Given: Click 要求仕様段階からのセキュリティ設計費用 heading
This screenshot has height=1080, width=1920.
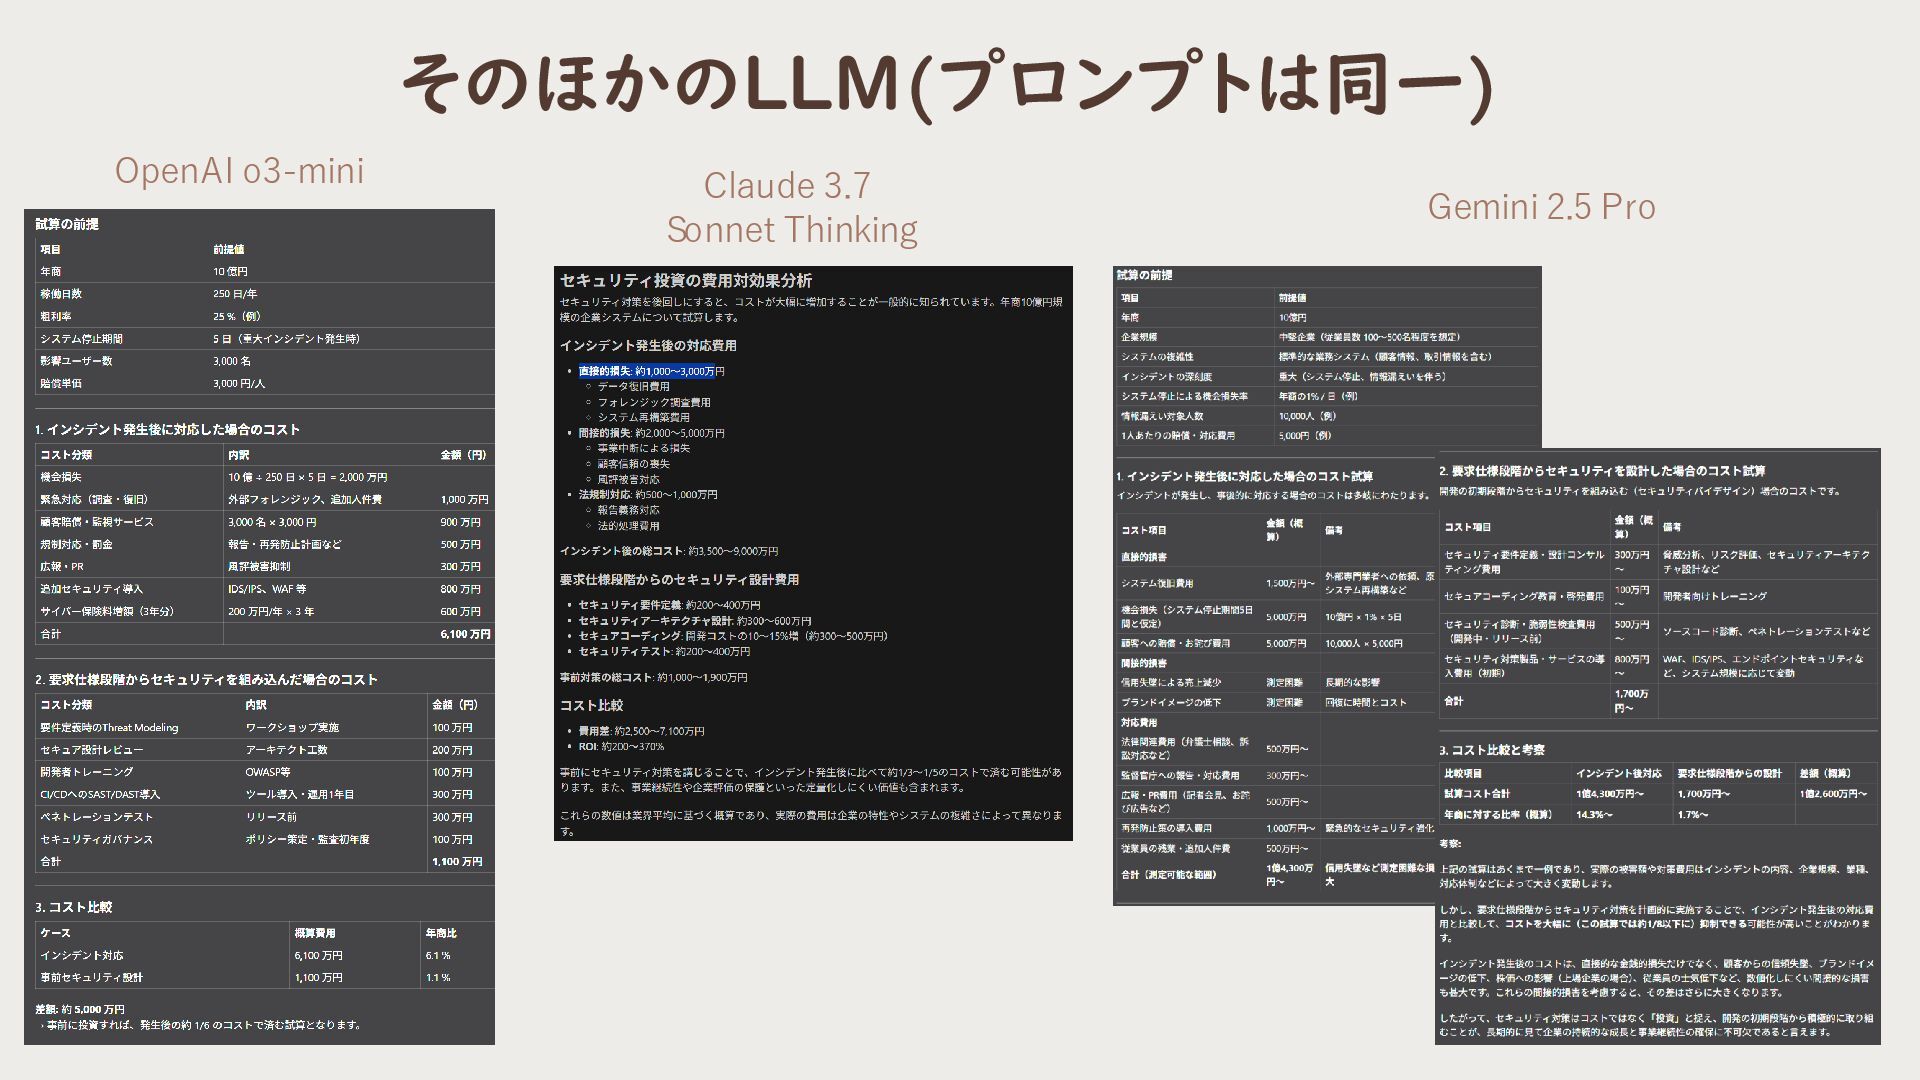Looking at the screenshot, I should (679, 580).
